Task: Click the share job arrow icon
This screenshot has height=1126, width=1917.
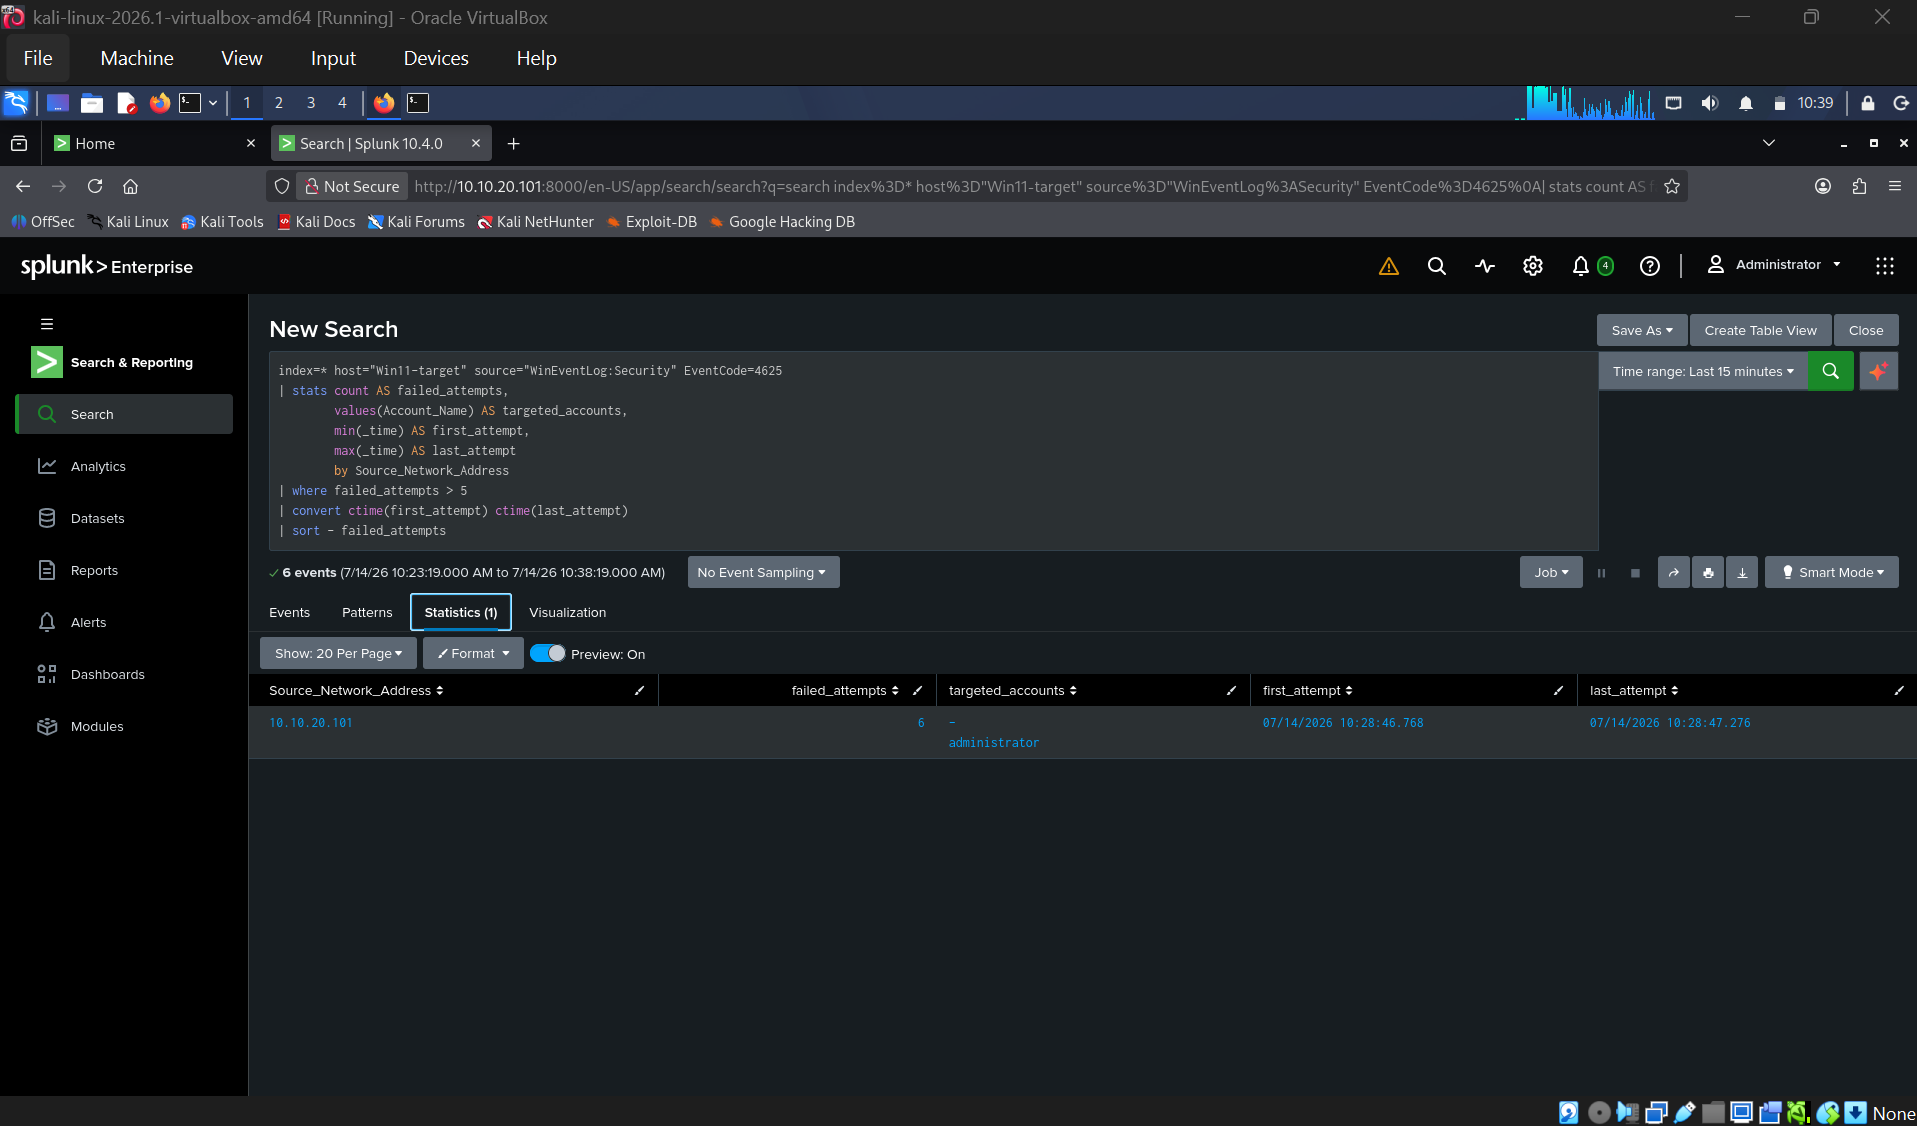Action: (x=1673, y=572)
